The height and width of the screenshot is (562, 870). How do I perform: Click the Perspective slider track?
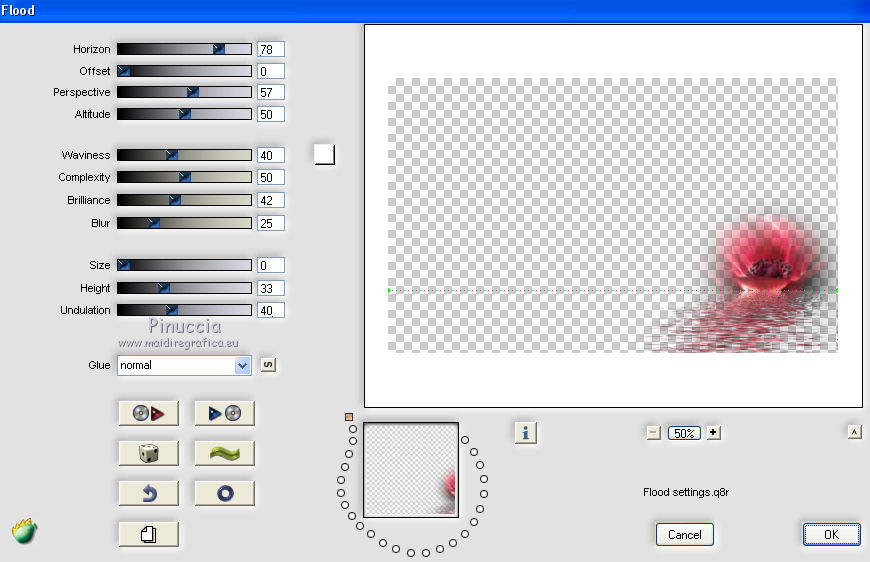(184, 92)
